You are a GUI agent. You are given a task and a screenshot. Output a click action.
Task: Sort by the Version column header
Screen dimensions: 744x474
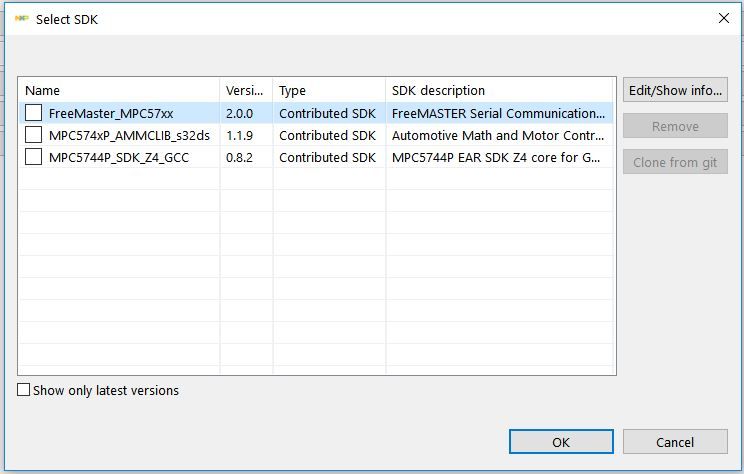(245, 90)
